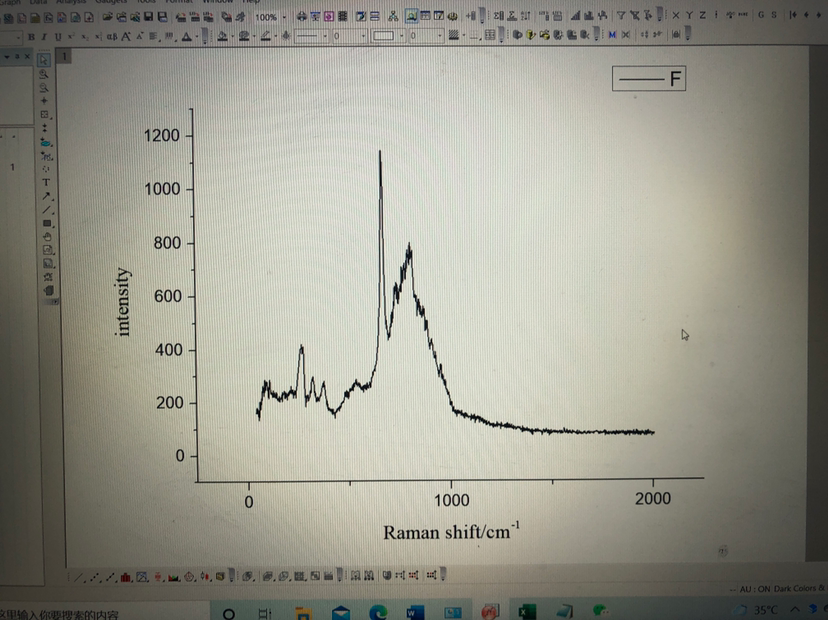The height and width of the screenshot is (620, 828).
Task: Click the Font Color A button
Action: point(186,36)
